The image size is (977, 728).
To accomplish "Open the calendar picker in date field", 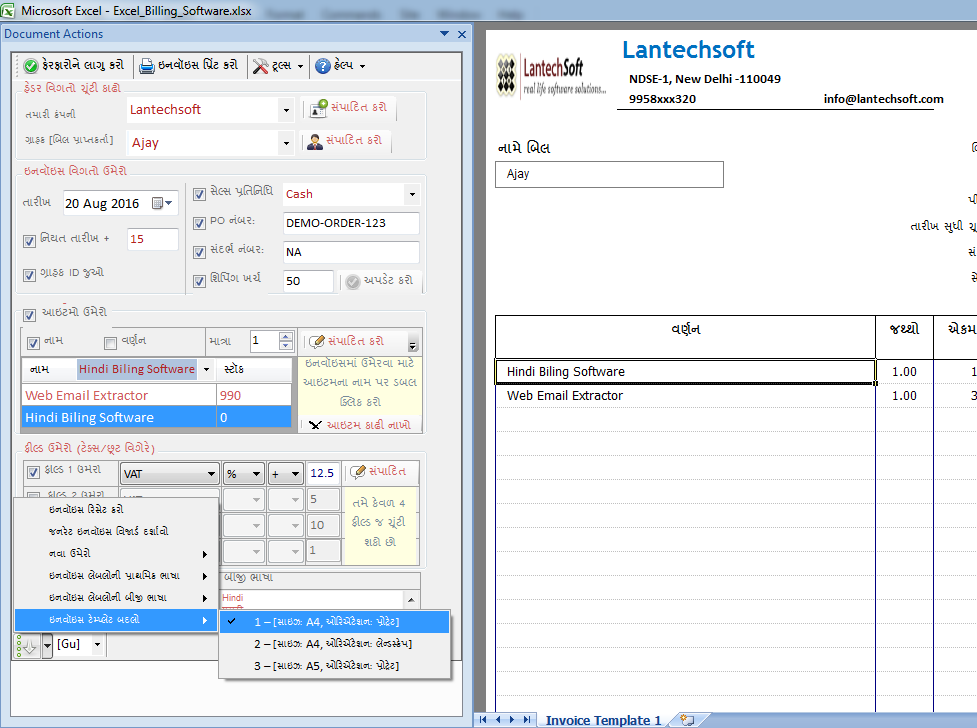I will 162,203.
